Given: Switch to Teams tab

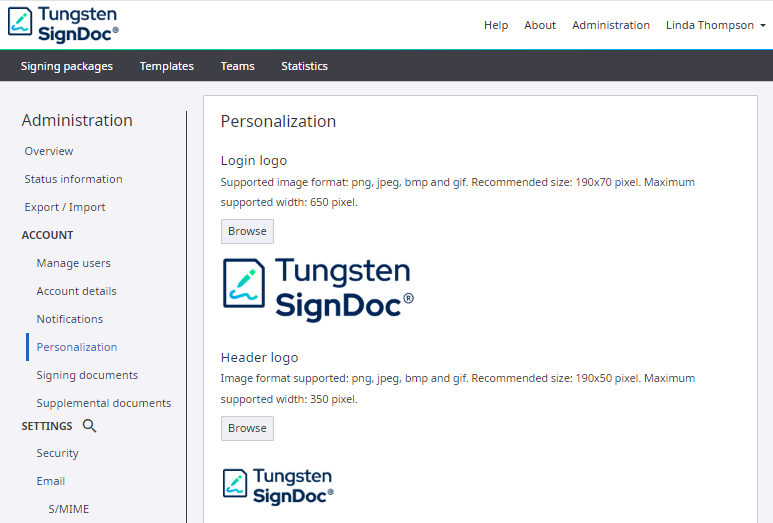Looking at the screenshot, I should tap(238, 66).
